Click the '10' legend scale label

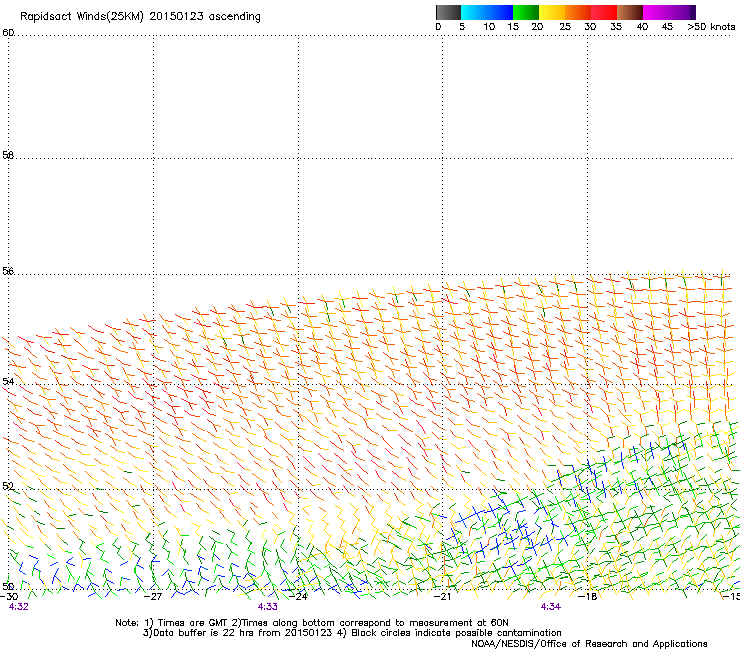point(489,27)
